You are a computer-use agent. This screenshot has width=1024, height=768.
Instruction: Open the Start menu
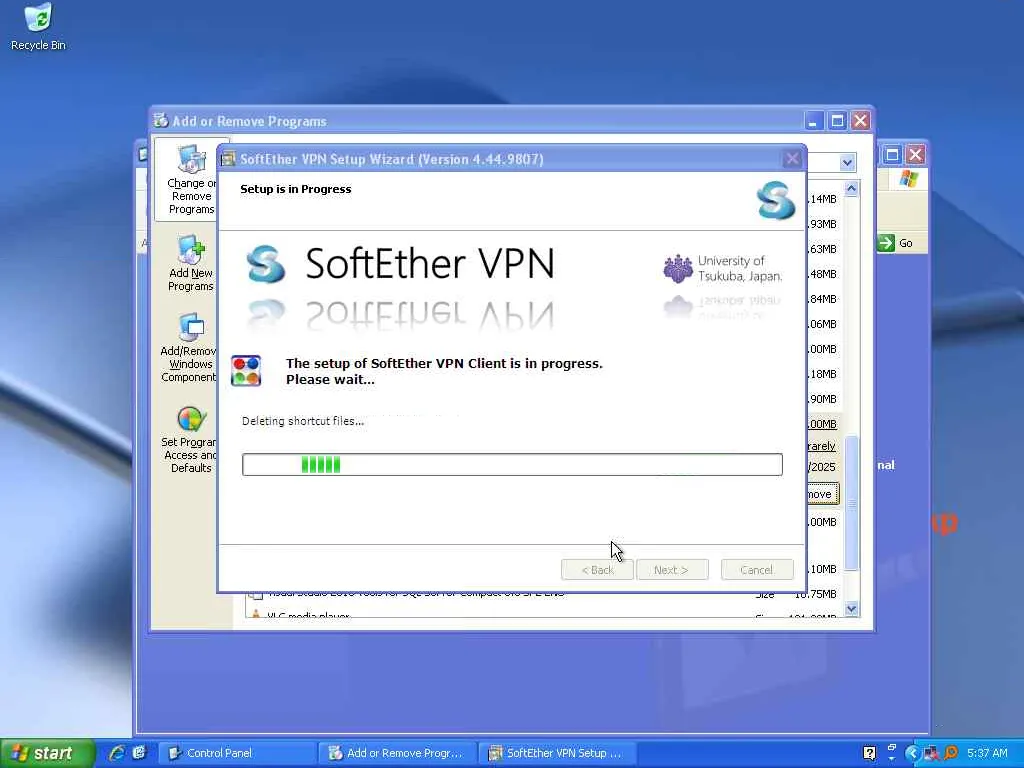[x=47, y=753]
